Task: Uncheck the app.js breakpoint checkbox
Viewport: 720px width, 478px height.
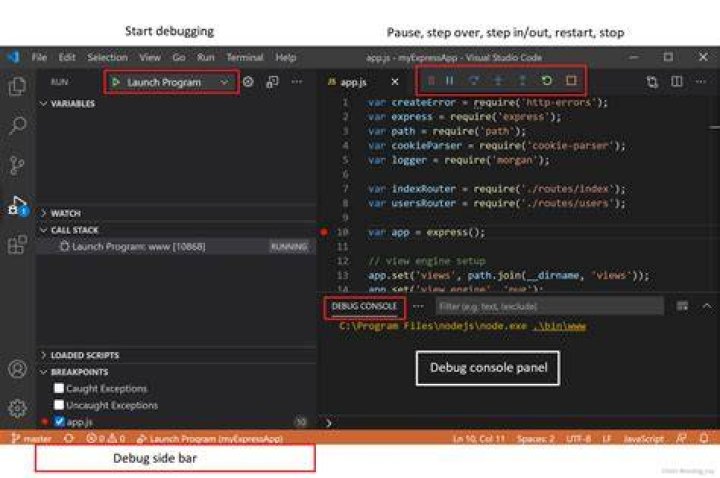Action: point(59,421)
